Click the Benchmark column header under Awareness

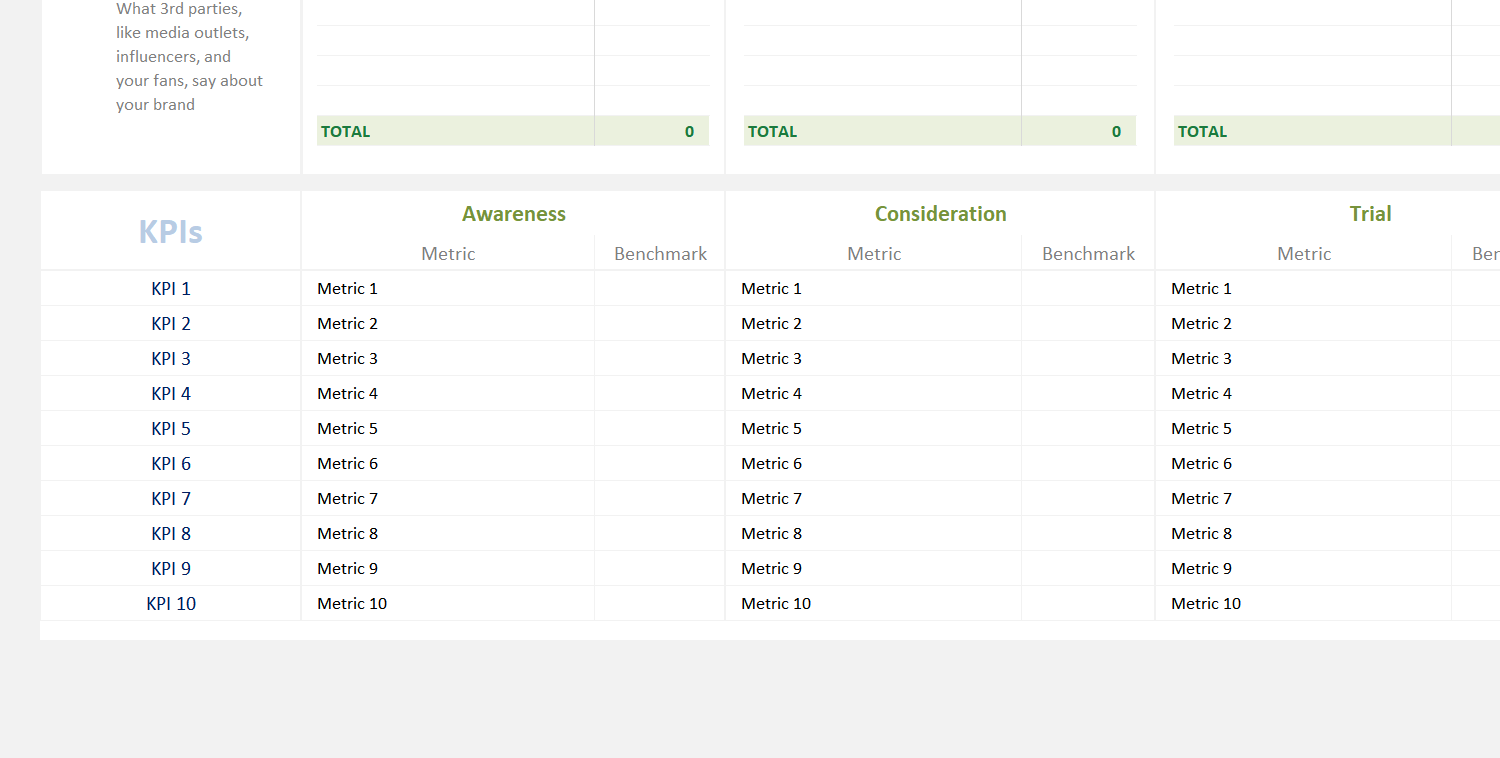pyautogui.click(x=660, y=253)
